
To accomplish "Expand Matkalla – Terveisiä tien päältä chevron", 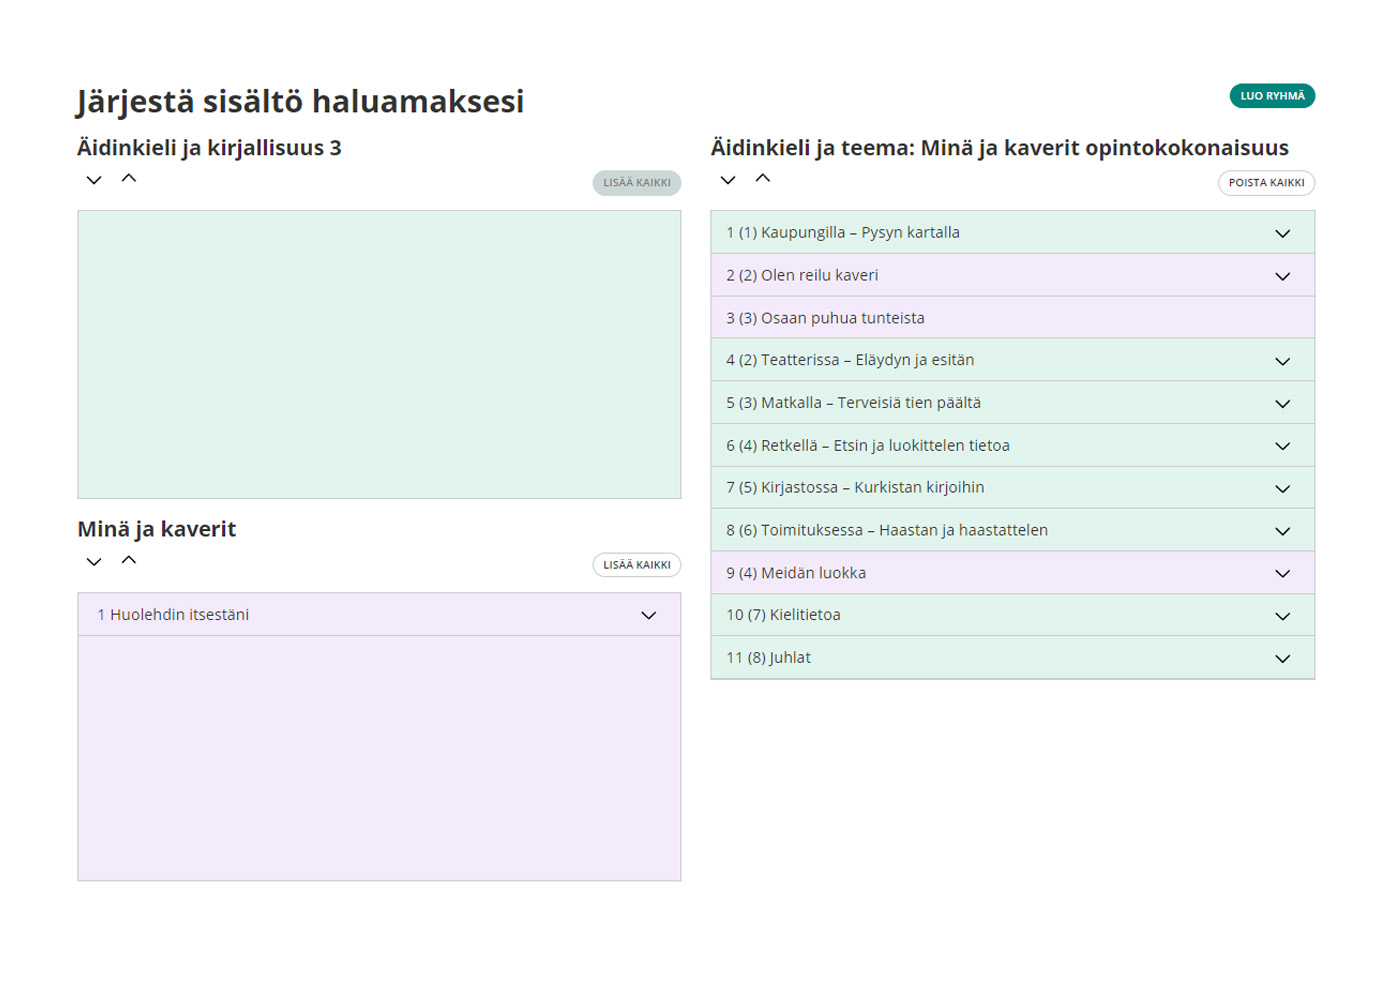I will click(1282, 404).
